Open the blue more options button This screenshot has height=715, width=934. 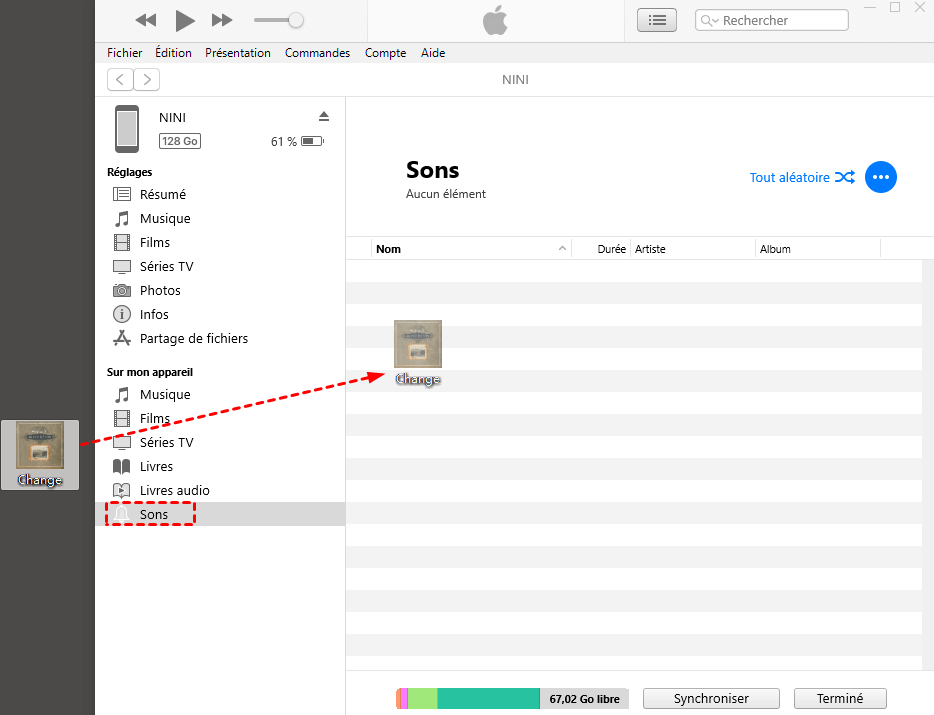click(x=880, y=177)
